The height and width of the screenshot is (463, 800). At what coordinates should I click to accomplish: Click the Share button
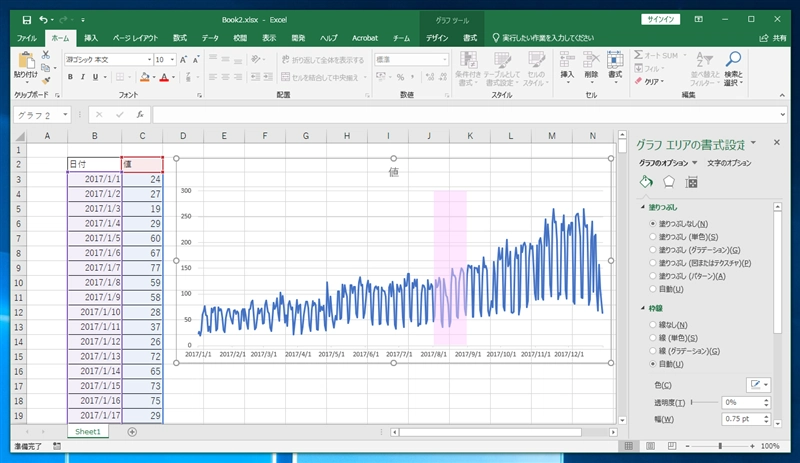pyautogui.click(x=773, y=38)
